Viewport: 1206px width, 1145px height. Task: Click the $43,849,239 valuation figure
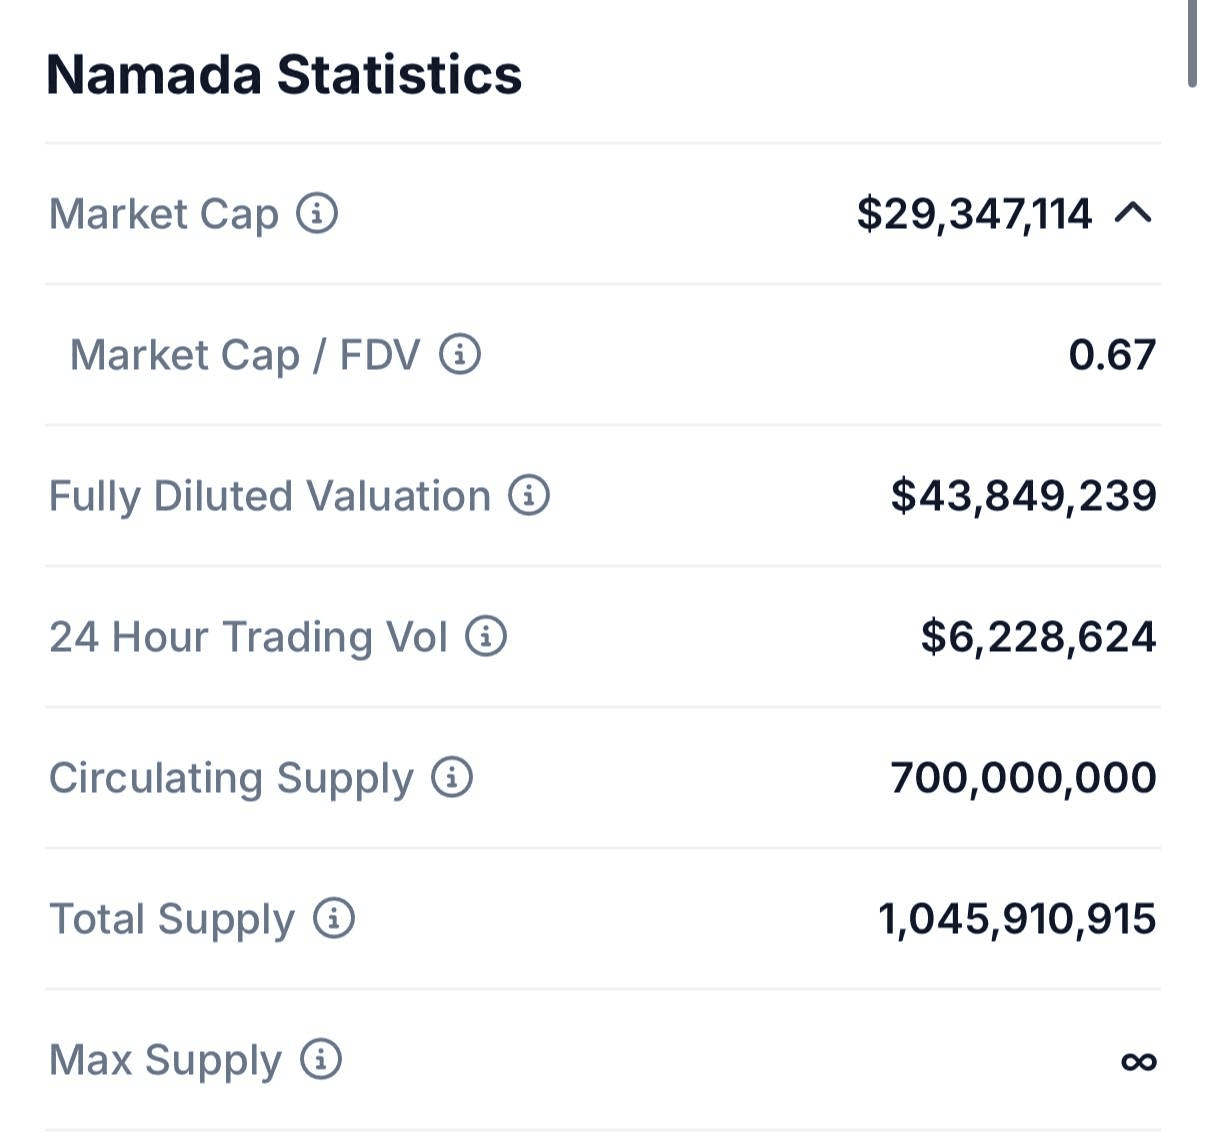click(x=1023, y=496)
